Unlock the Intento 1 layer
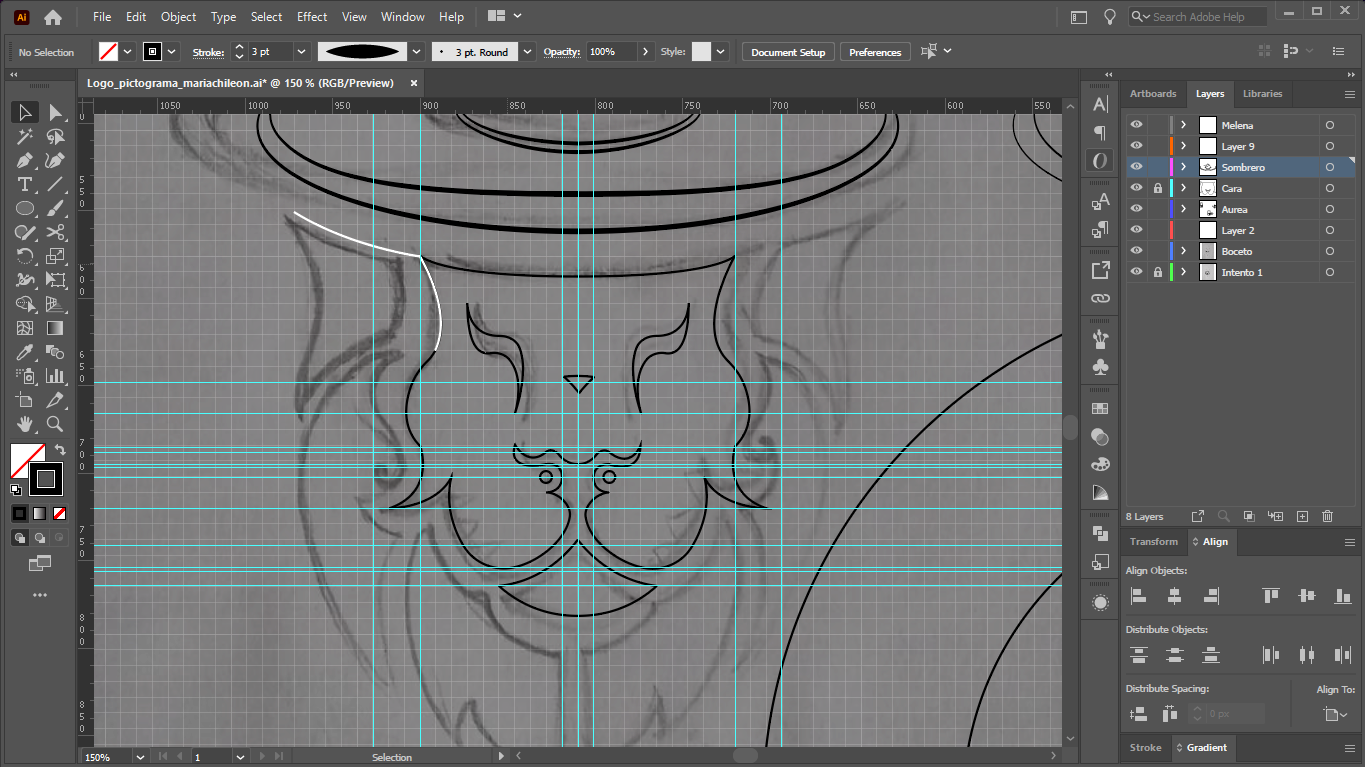 pyautogui.click(x=1157, y=272)
